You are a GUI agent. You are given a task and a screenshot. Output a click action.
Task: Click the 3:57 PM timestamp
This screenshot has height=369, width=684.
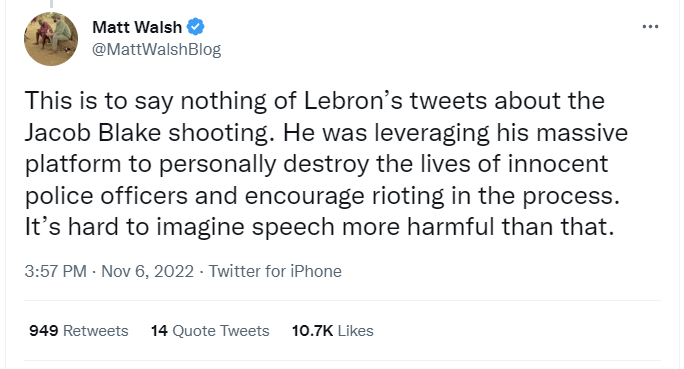click(x=55, y=271)
